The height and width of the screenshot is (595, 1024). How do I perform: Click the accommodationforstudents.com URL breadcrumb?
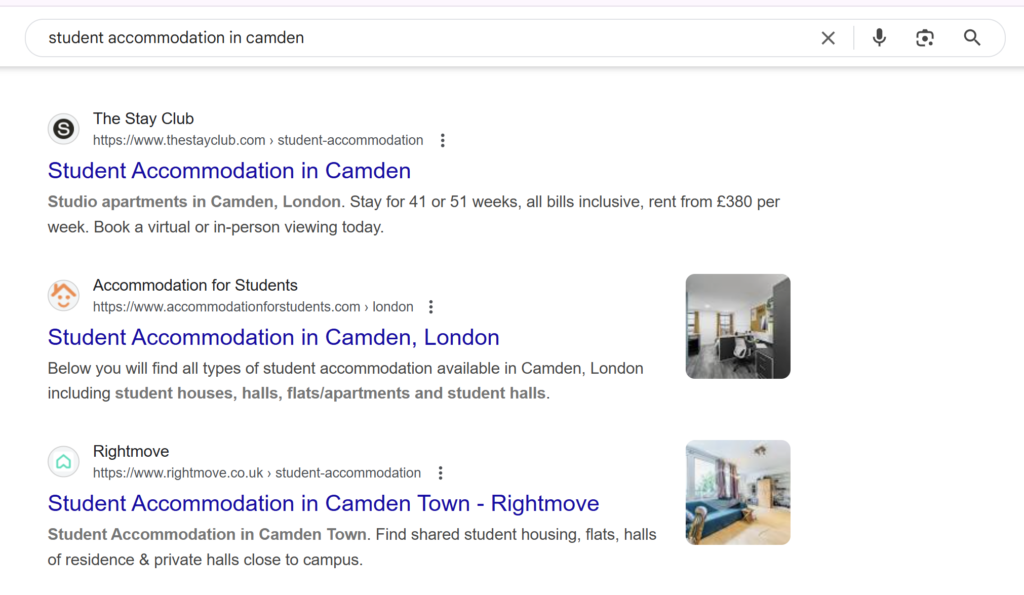pos(253,307)
